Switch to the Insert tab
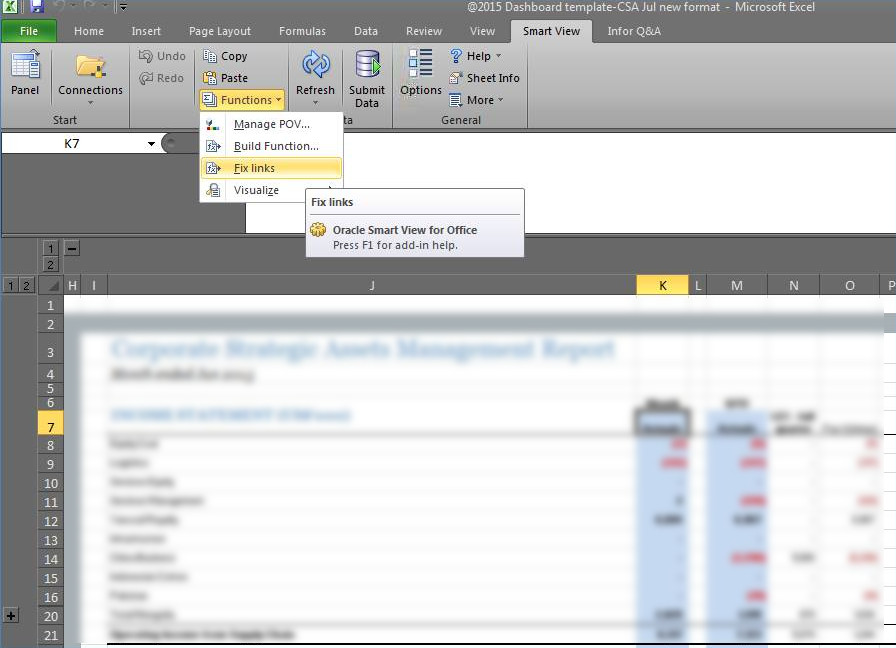Viewport: 896px width, 648px height. point(146,31)
